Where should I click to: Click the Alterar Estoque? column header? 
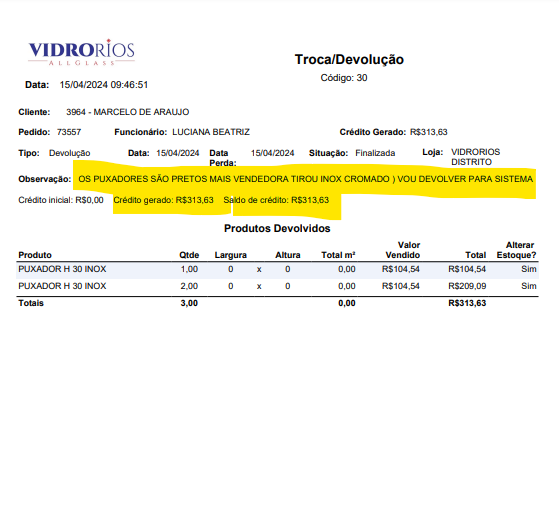click(x=516, y=250)
